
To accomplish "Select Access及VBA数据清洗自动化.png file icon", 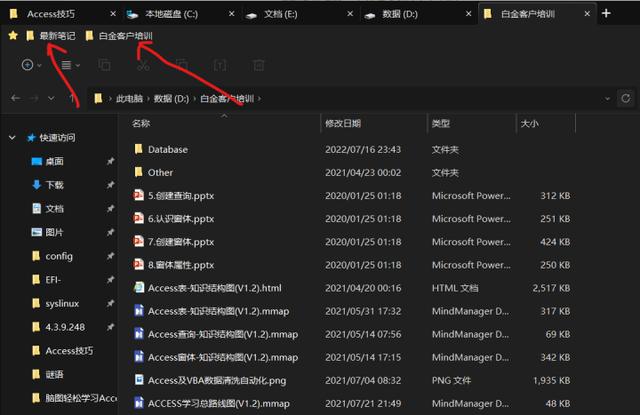I will [139, 380].
